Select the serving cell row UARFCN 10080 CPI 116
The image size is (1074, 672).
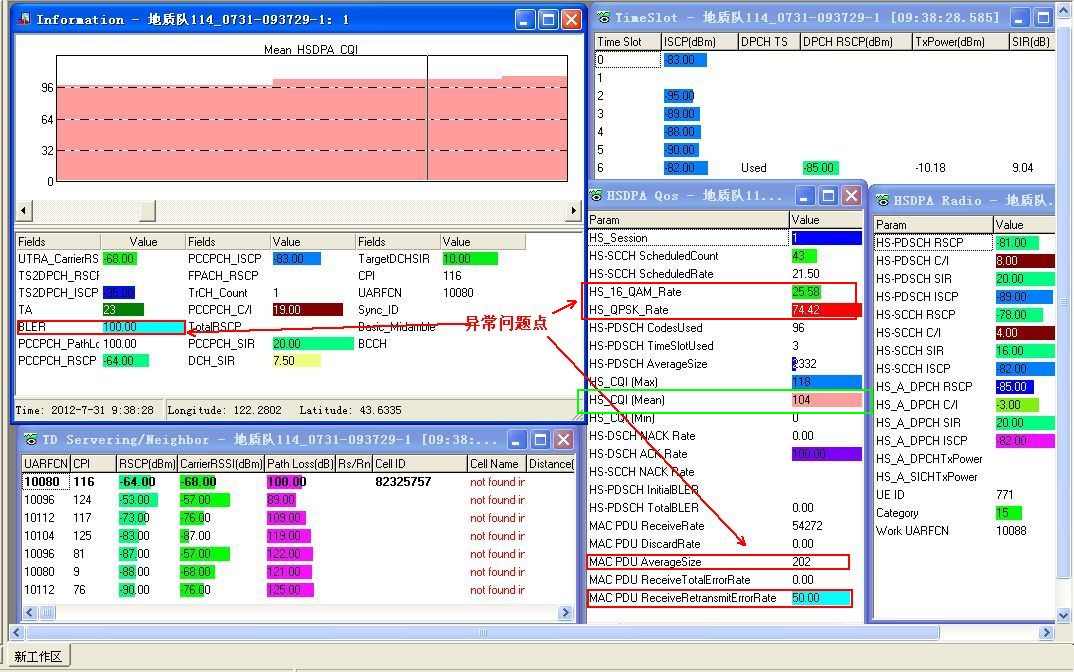[298, 482]
